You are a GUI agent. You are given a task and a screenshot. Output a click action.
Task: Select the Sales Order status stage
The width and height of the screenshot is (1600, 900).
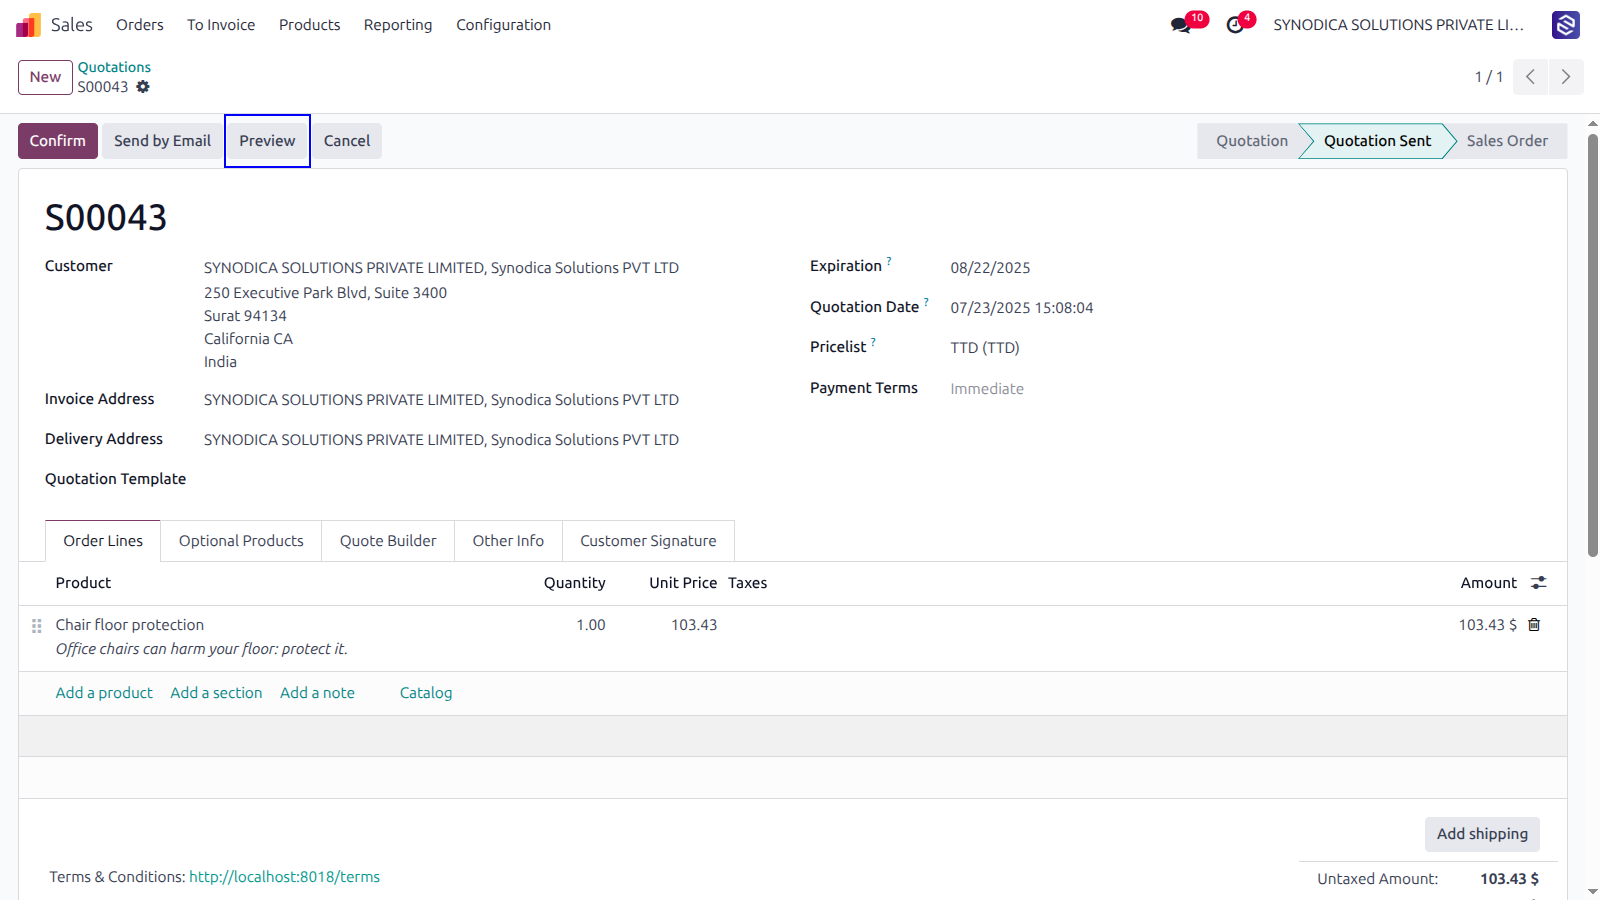pos(1507,141)
